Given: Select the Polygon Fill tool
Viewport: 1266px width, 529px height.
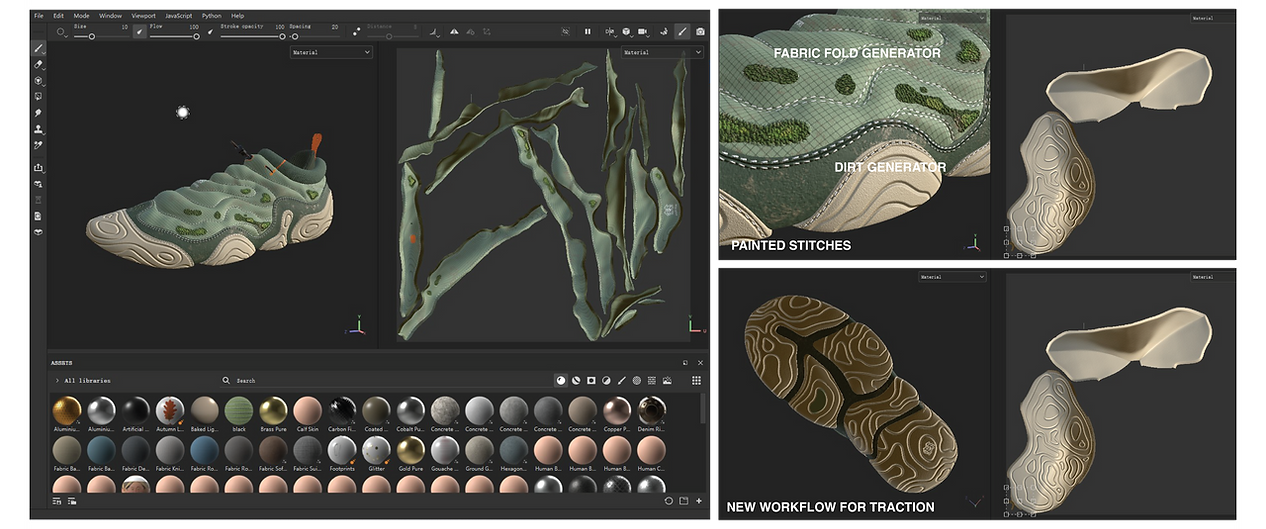Looking at the screenshot, I should click(39, 96).
